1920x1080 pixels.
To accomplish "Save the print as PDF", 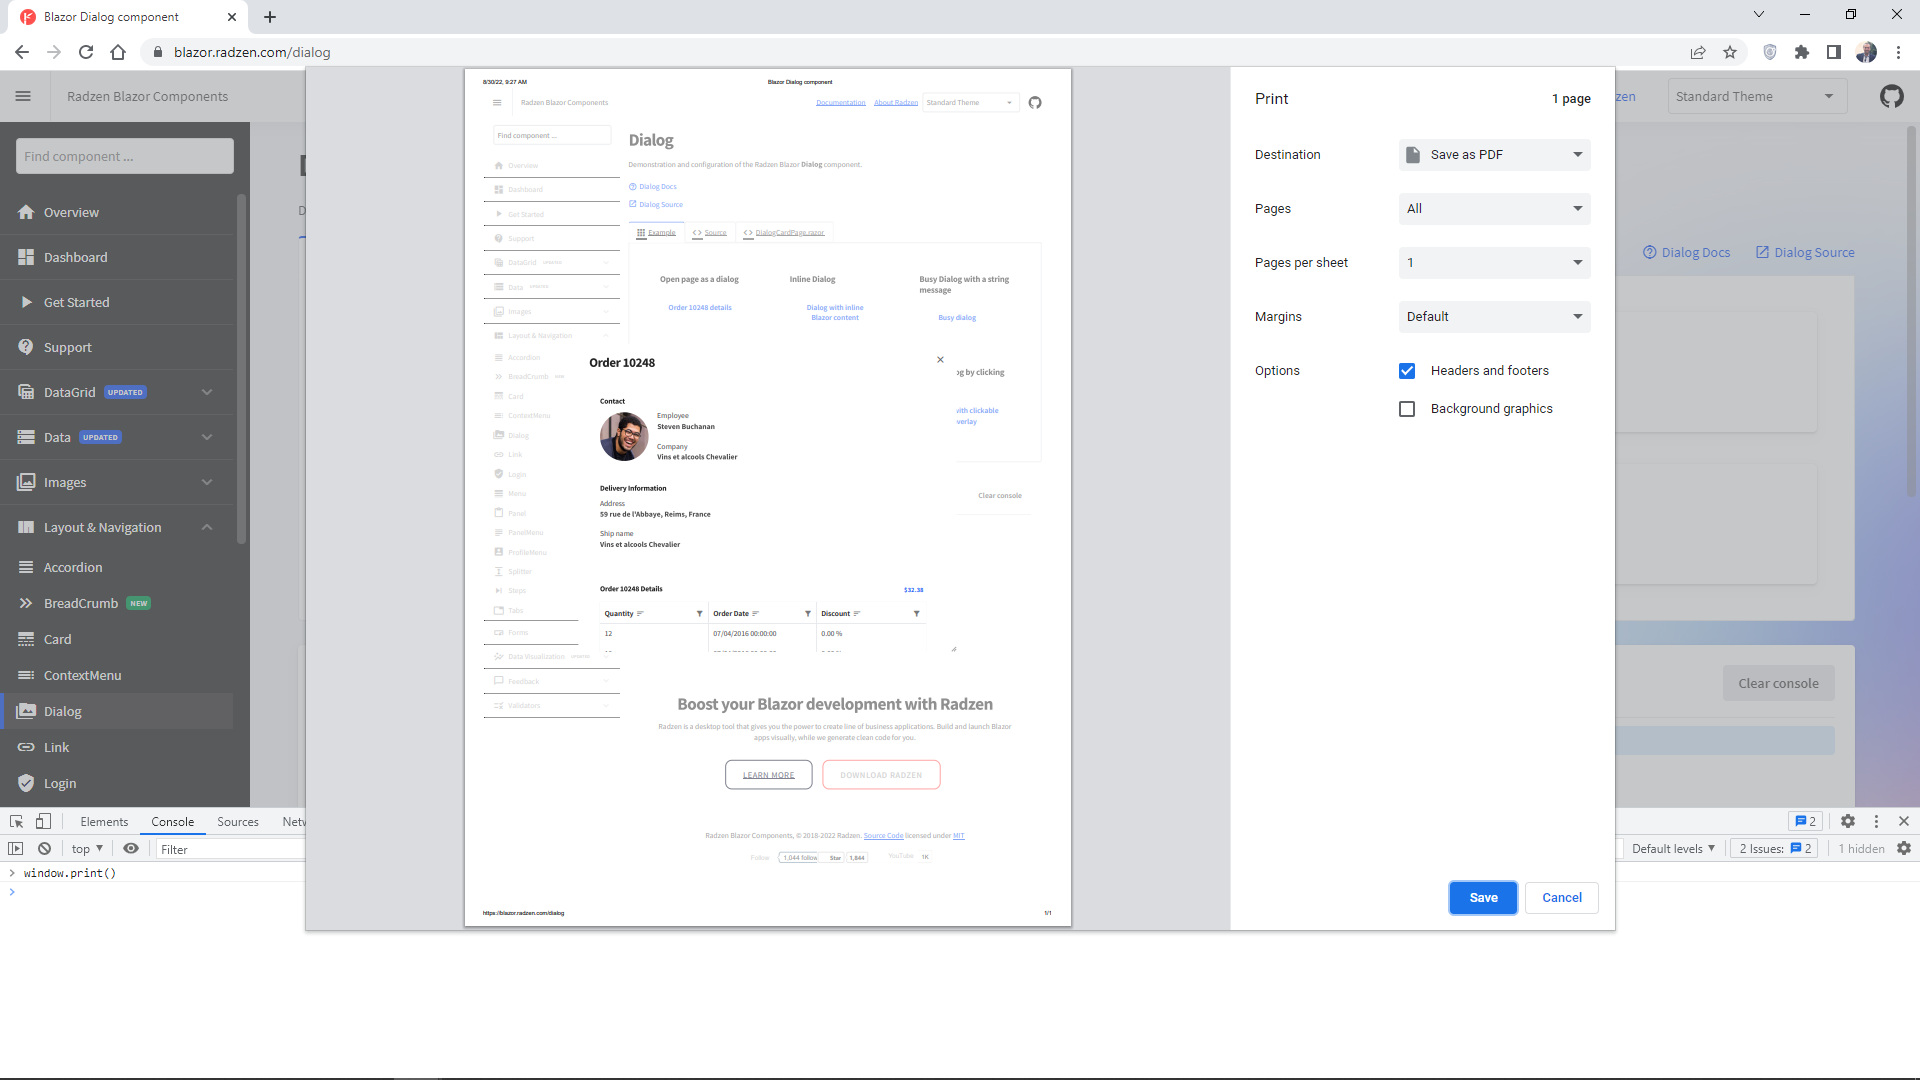I will pyautogui.click(x=1483, y=898).
